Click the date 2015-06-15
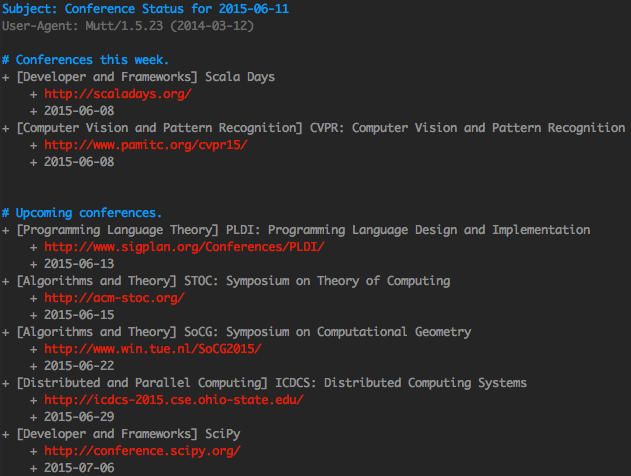The image size is (631, 476). [79, 315]
